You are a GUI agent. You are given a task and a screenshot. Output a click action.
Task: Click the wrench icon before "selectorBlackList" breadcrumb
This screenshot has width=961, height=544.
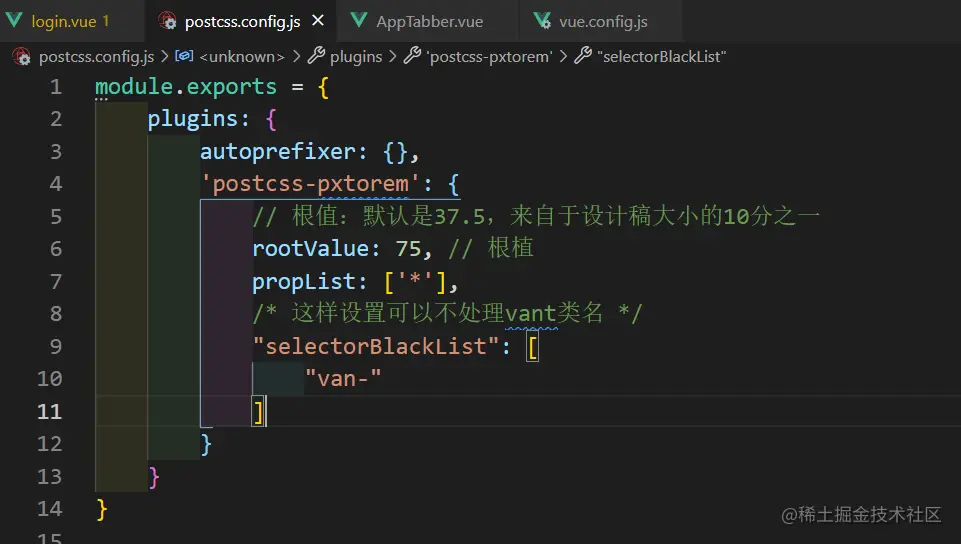click(583, 56)
